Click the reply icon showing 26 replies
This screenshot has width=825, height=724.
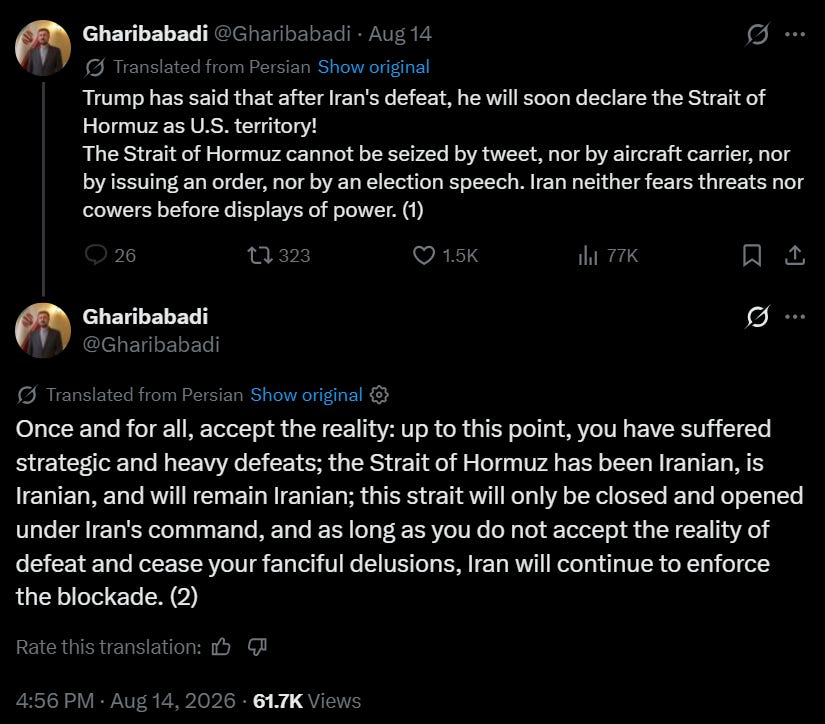(96, 255)
